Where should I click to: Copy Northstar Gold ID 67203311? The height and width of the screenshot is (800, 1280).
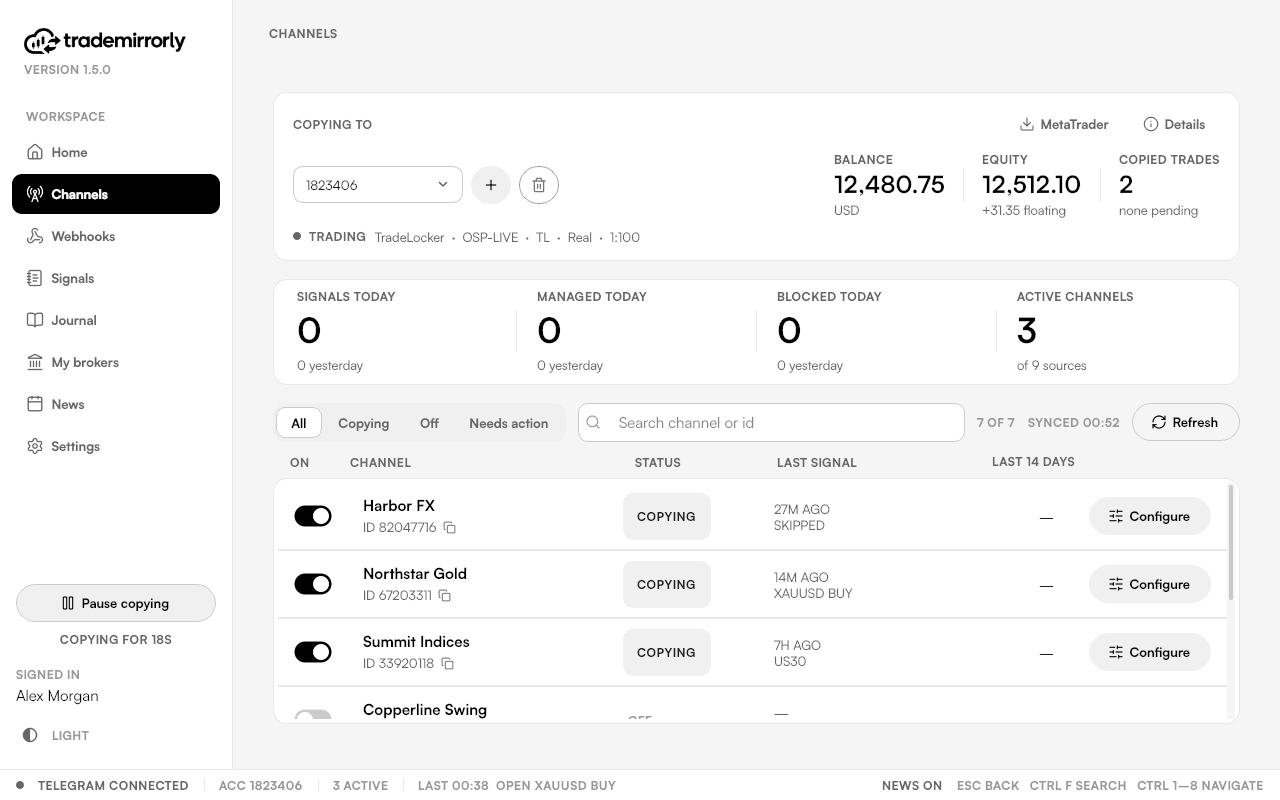tap(445, 595)
